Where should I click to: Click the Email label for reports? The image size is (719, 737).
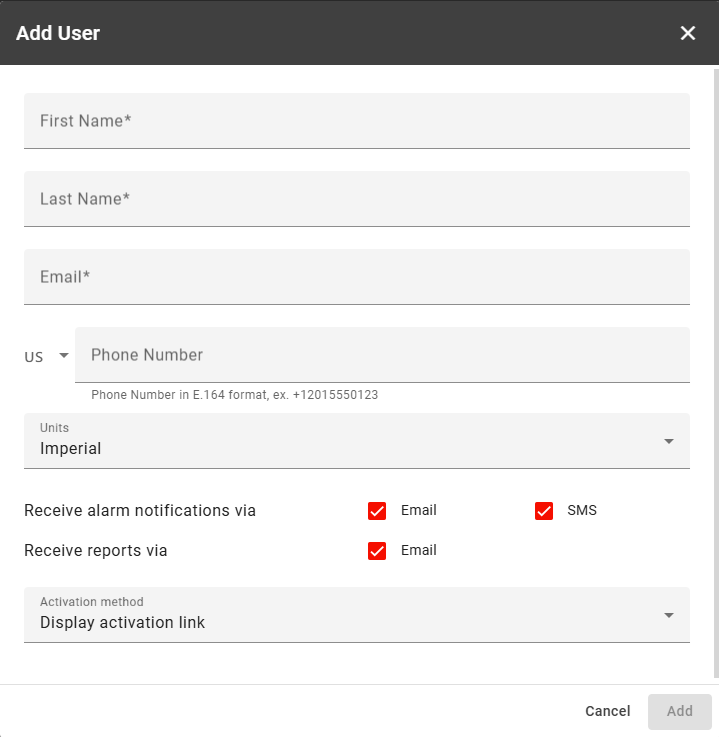418,550
